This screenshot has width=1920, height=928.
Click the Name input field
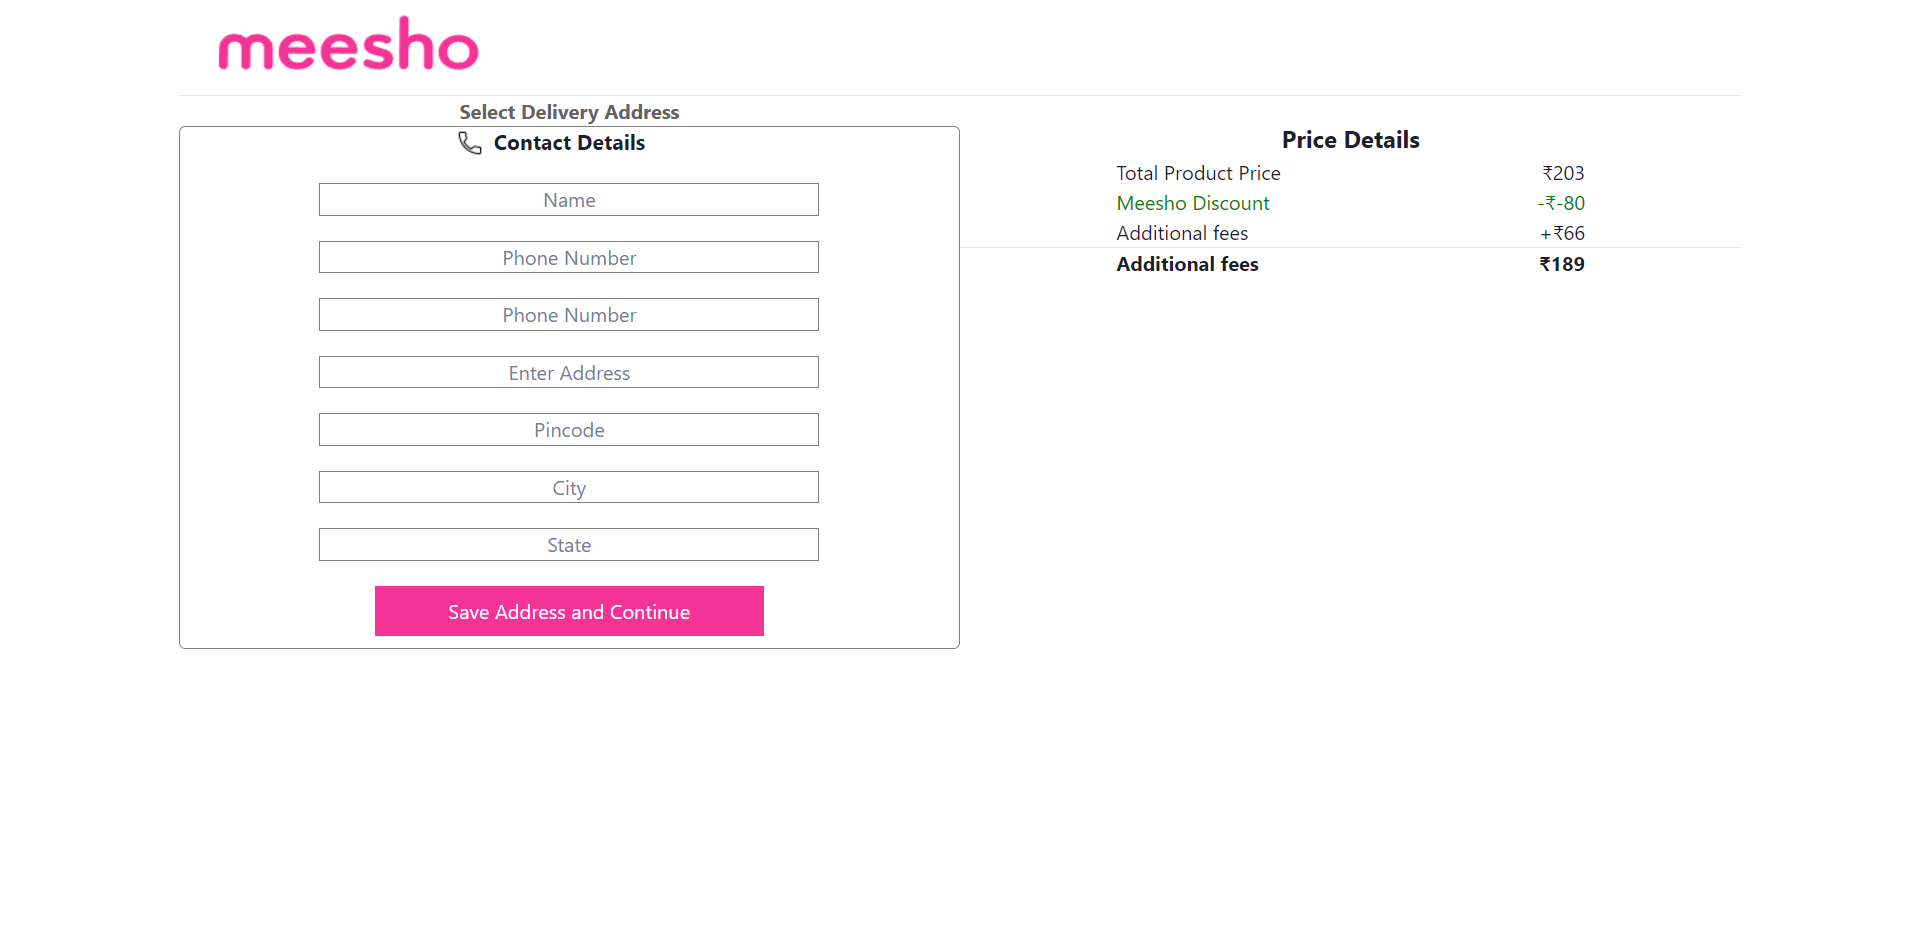point(568,199)
